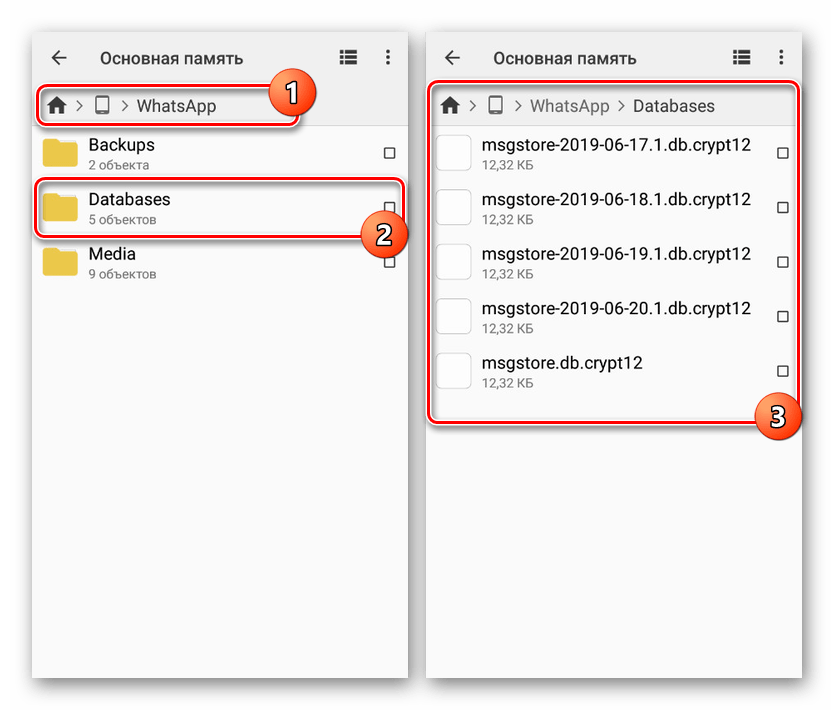Viewport: 834px width, 710px height.
Task: Check the Media folder checkbox
Action: pyautogui.click(x=389, y=262)
